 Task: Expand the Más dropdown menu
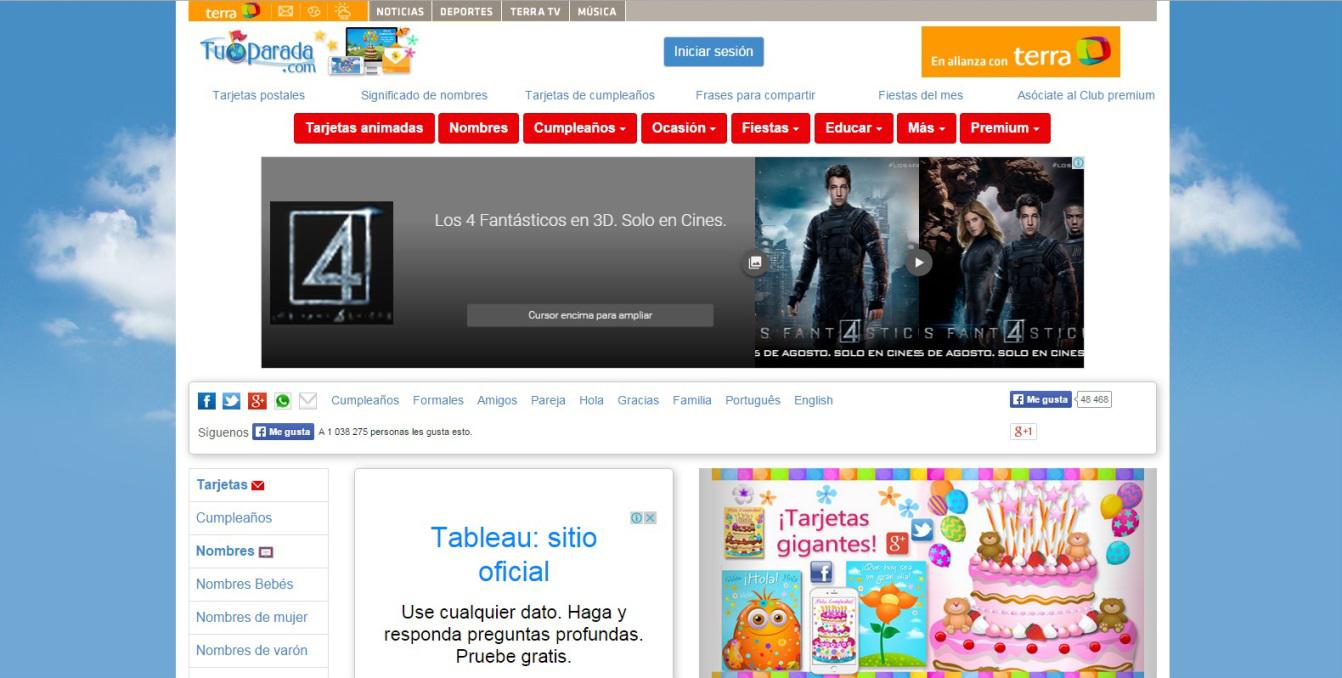coord(926,128)
